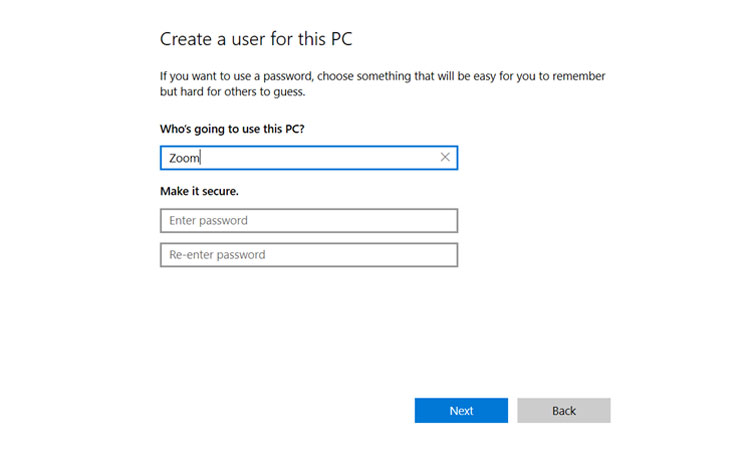The width and height of the screenshot is (750, 455).
Task: Go back with the Back button
Action: [563, 411]
